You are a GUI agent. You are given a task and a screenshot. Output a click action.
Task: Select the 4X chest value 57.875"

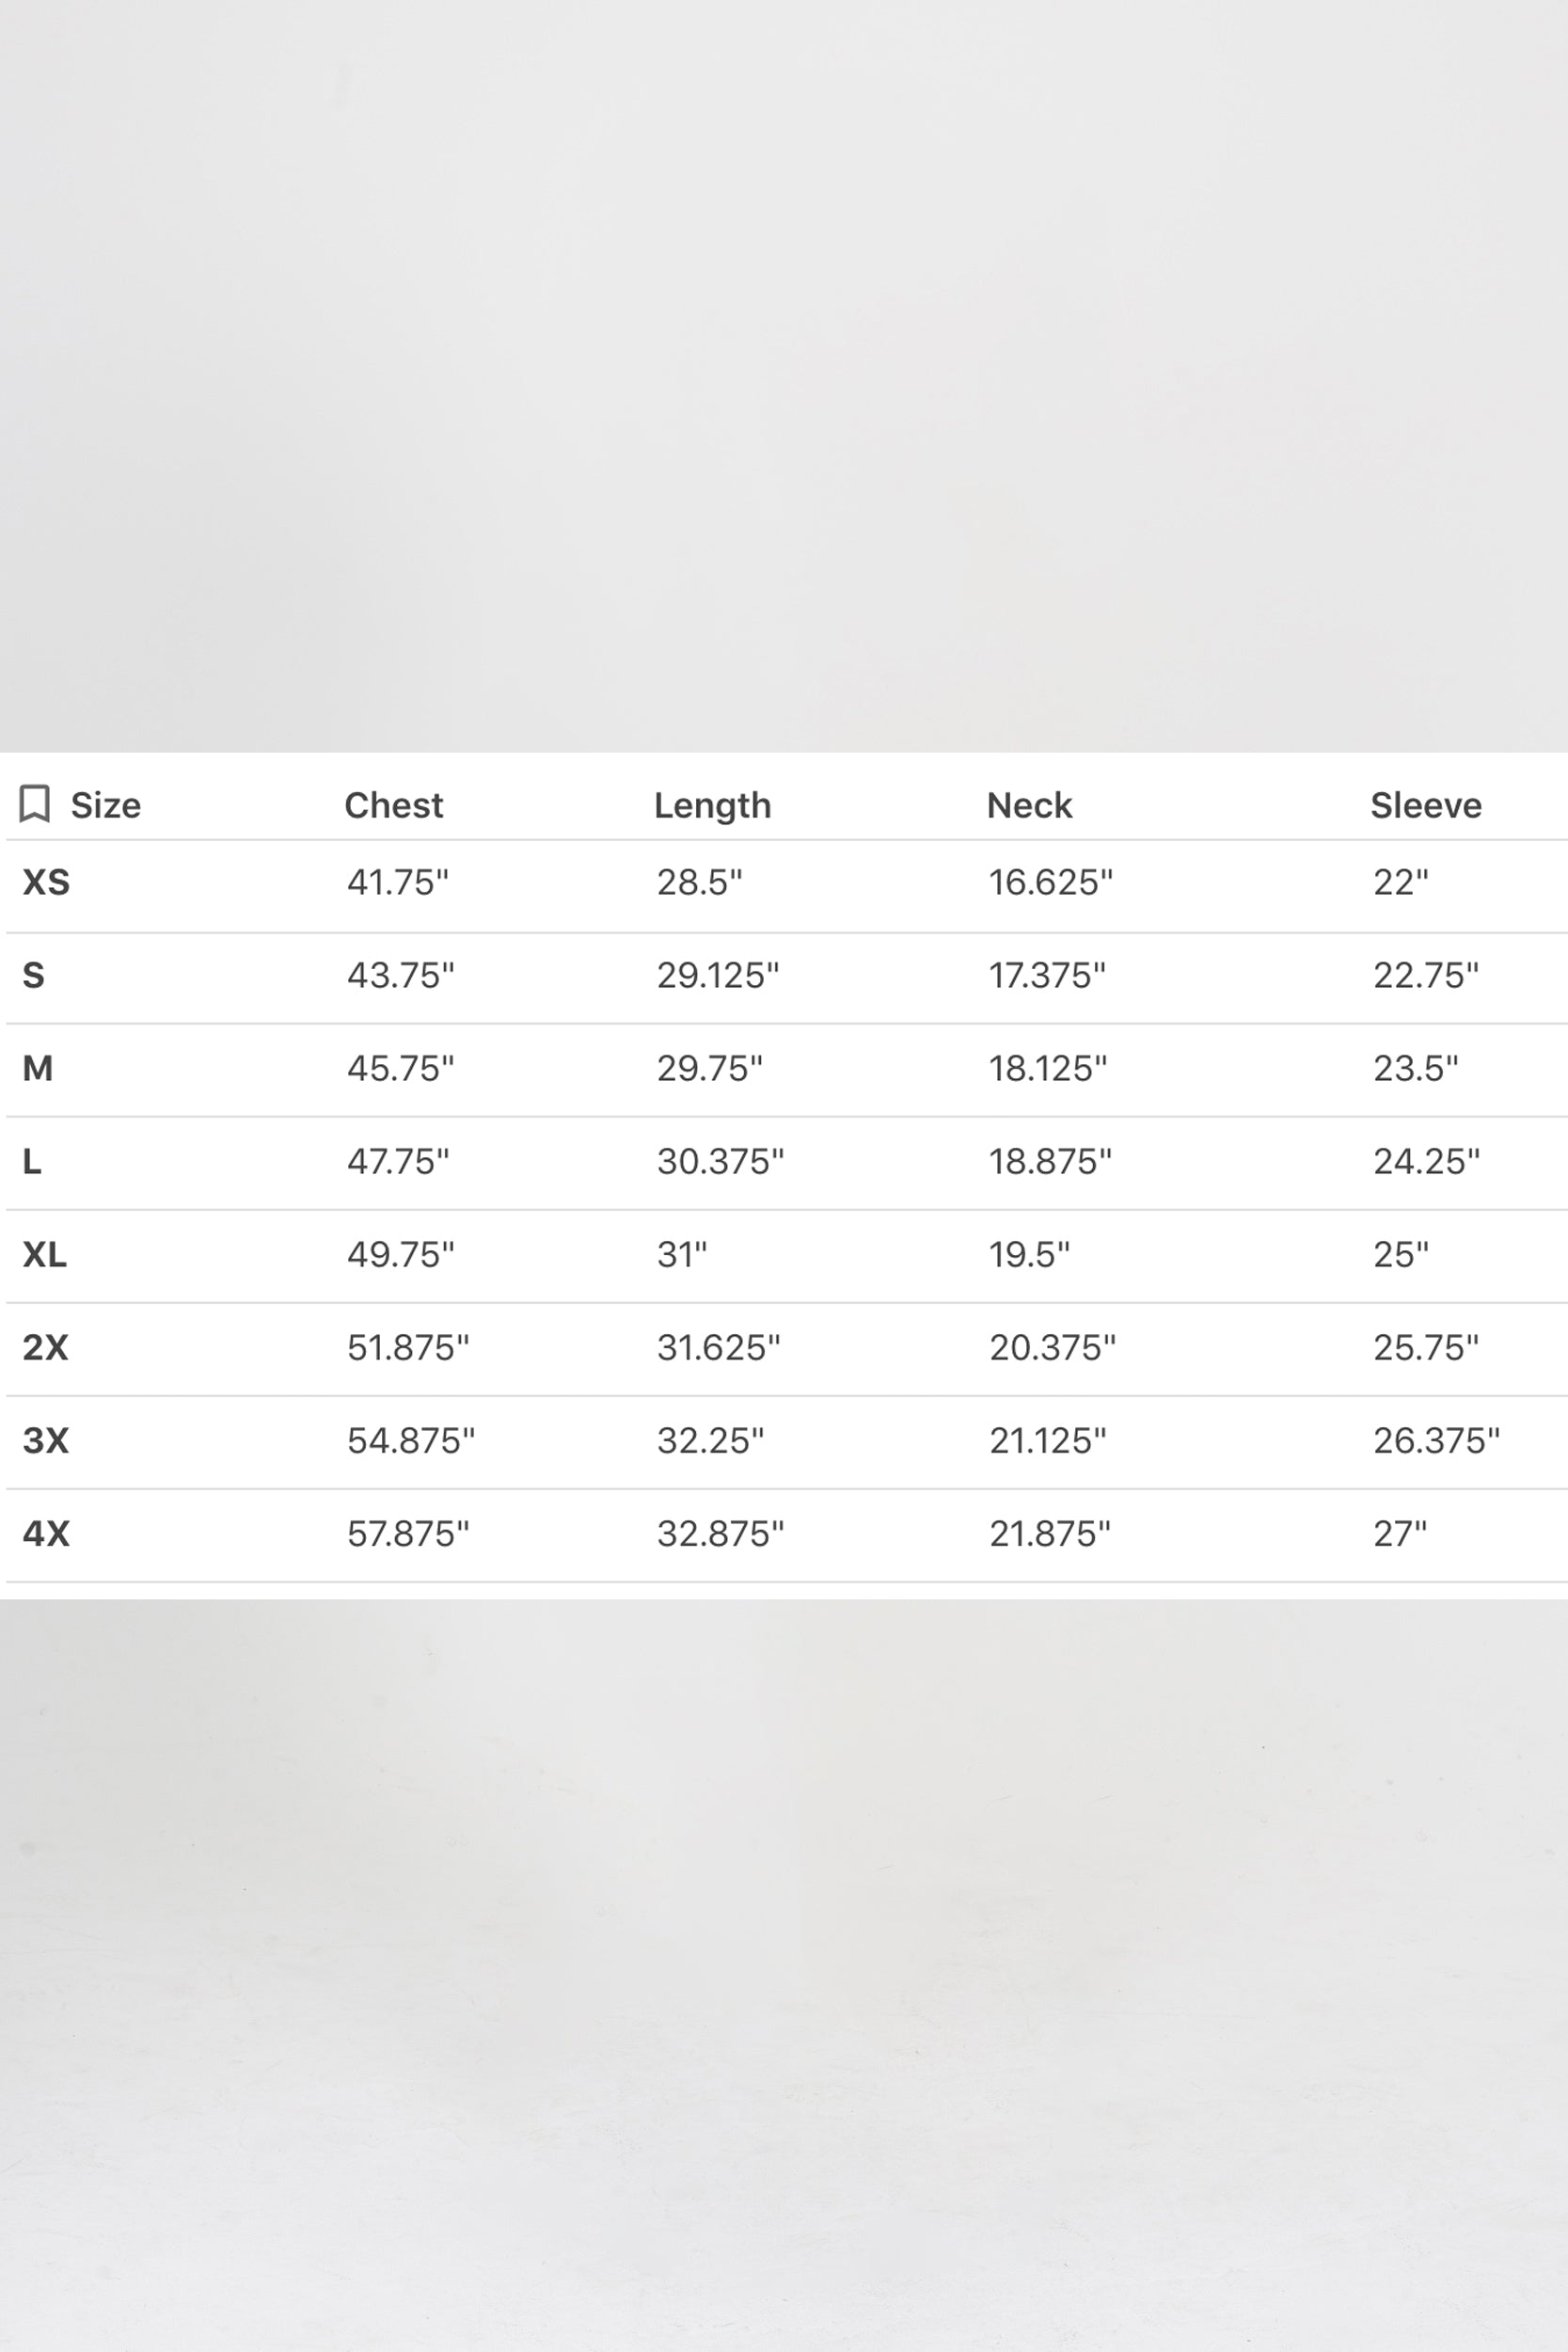pos(408,1533)
